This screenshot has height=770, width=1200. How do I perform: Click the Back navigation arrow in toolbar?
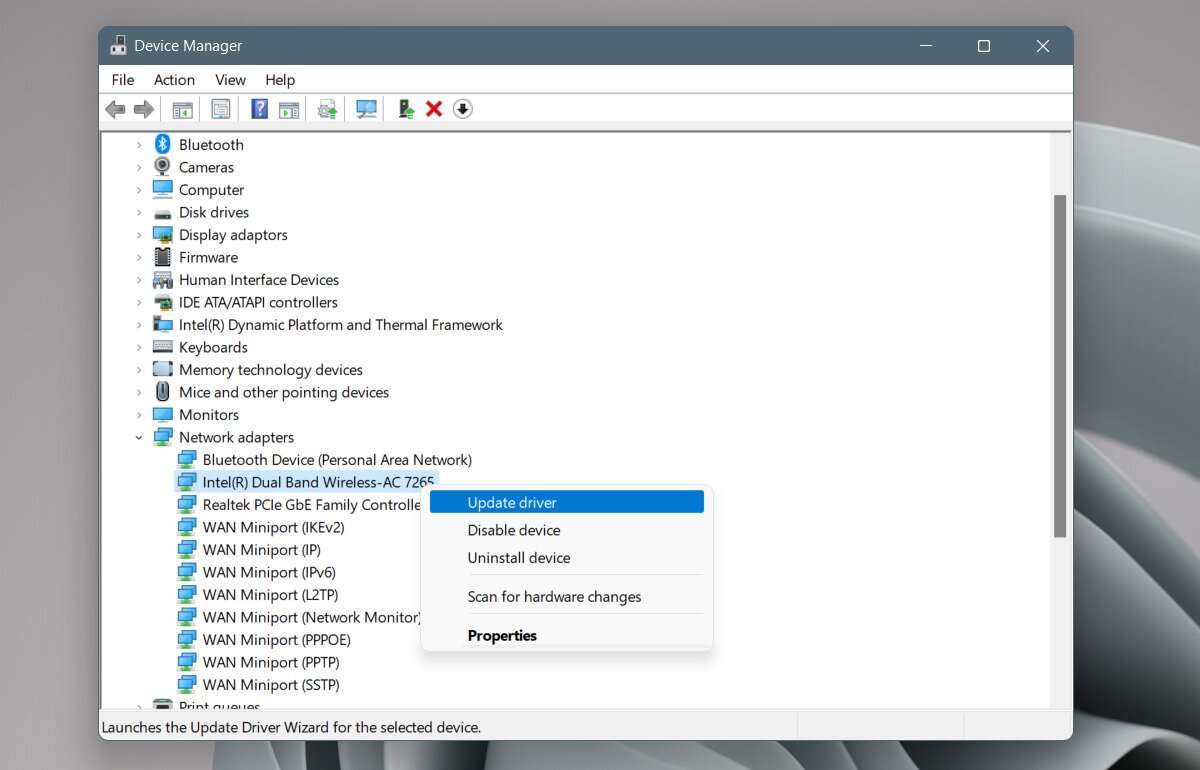click(115, 108)
